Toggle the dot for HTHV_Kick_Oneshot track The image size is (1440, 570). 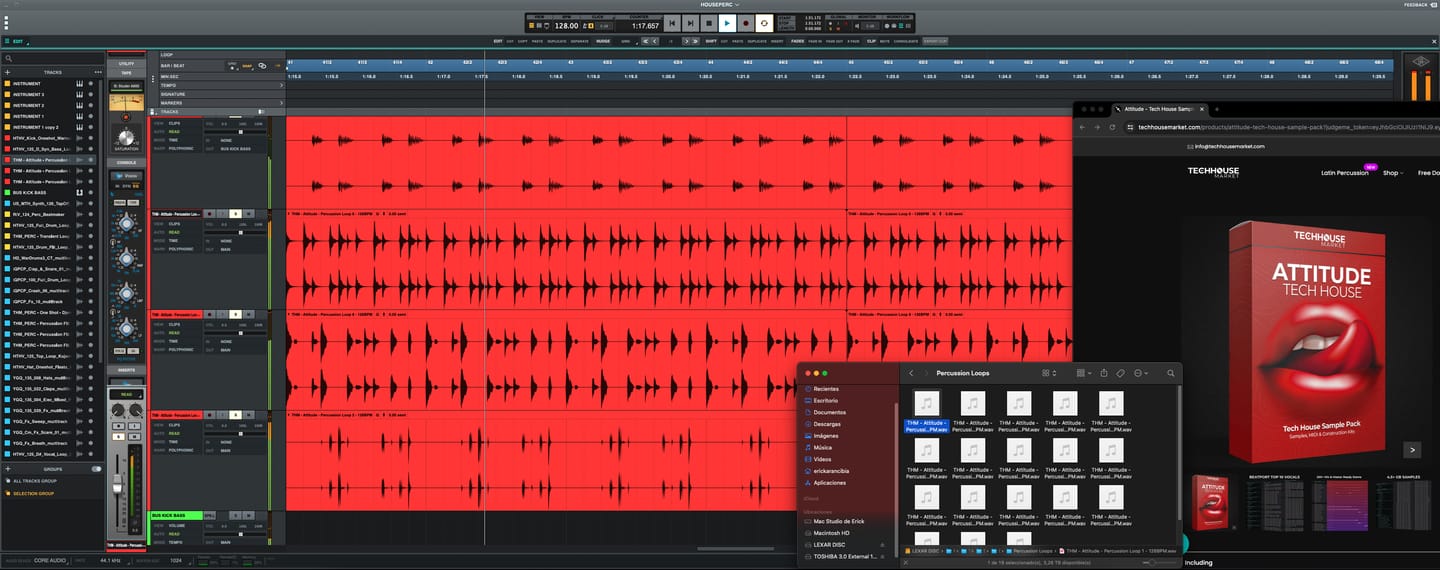point(89,138)
